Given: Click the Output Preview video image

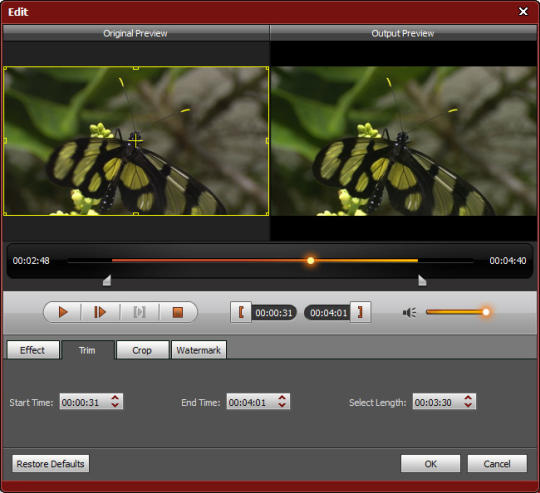Looking at the screenshot, I should click(404, 141).
